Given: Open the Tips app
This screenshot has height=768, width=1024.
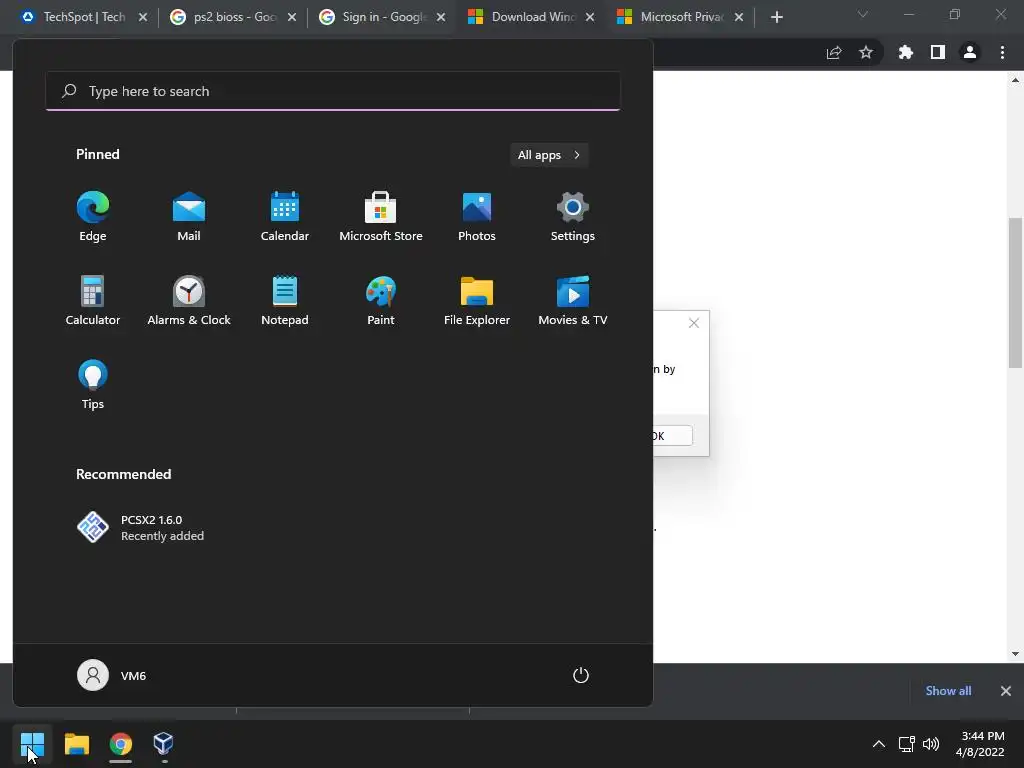Looking at the screenshot, I should click(x=93, y=385).
